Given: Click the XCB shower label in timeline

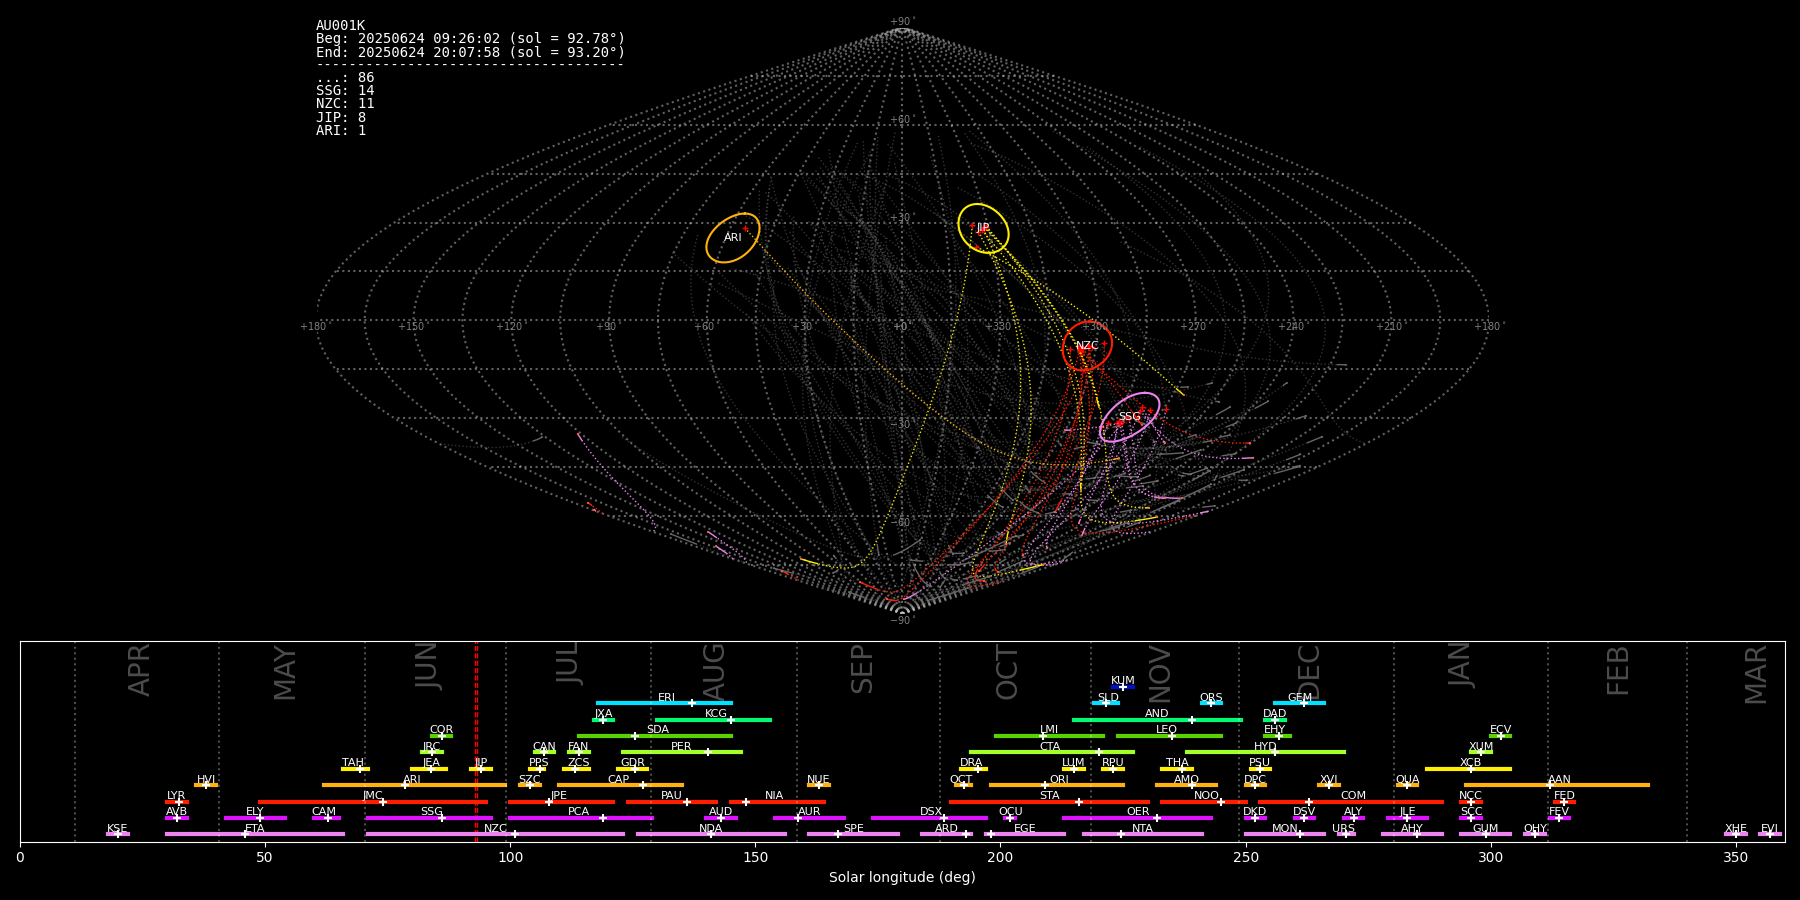Looking at the screenshot, I should [x=1470, y=763].
